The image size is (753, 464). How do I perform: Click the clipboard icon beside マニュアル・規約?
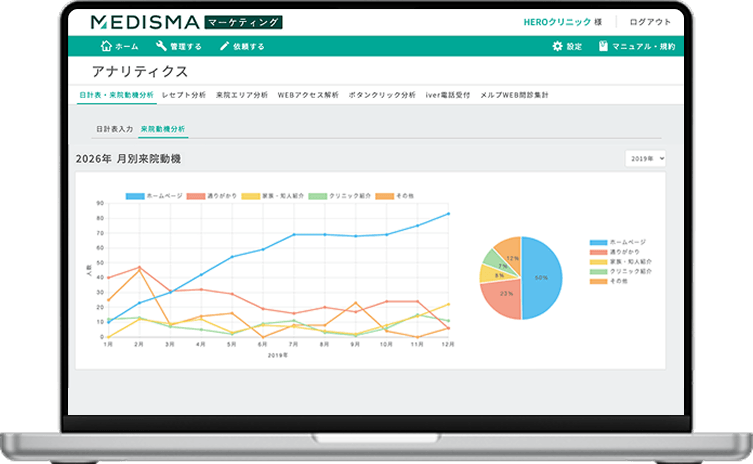(x=603, y=46)
